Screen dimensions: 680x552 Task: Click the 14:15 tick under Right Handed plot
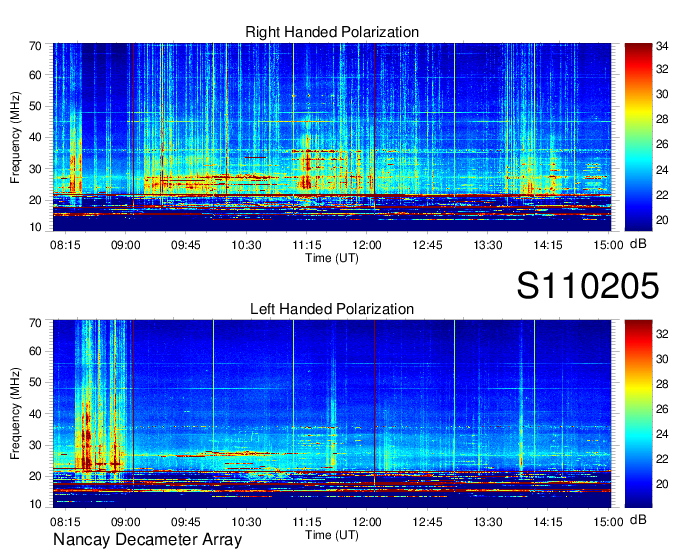(x=548, y=245)
